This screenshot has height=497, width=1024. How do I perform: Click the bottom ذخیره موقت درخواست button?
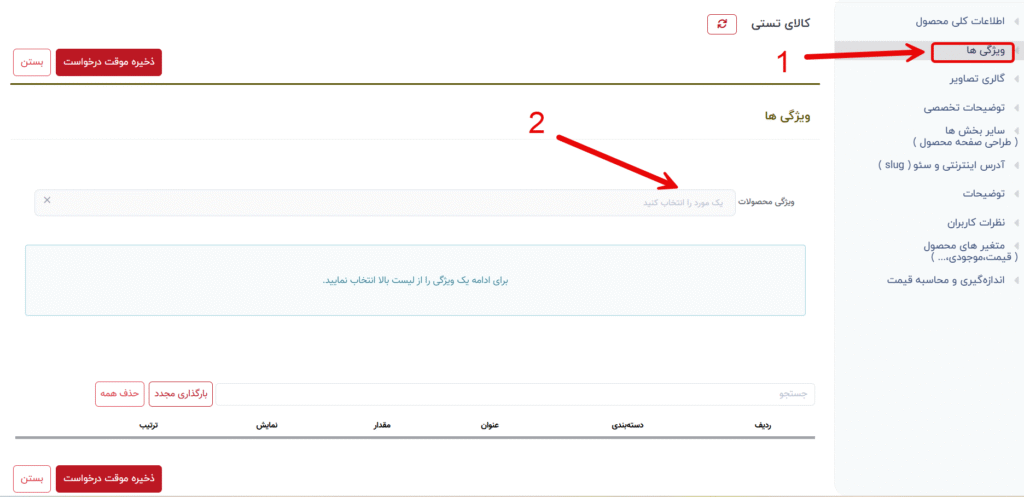point(109,479)
